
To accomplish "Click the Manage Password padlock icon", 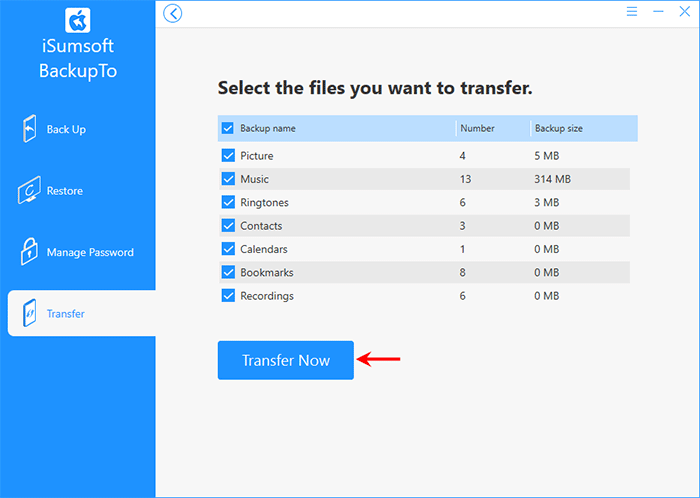I will point(29,251).
